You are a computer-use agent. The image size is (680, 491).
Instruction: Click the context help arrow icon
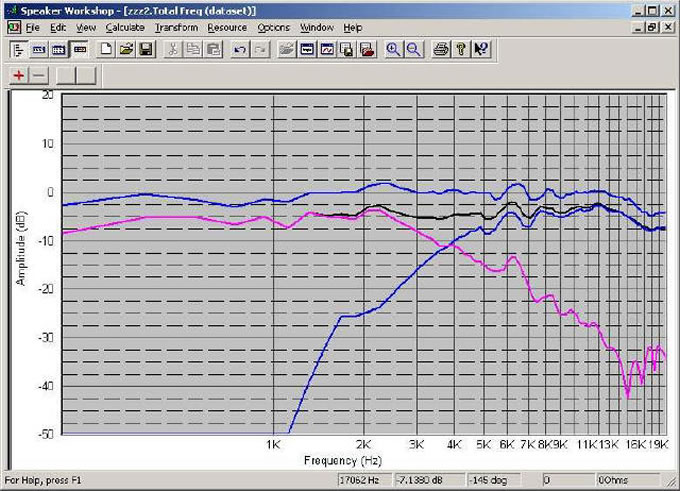coord(481,49)
